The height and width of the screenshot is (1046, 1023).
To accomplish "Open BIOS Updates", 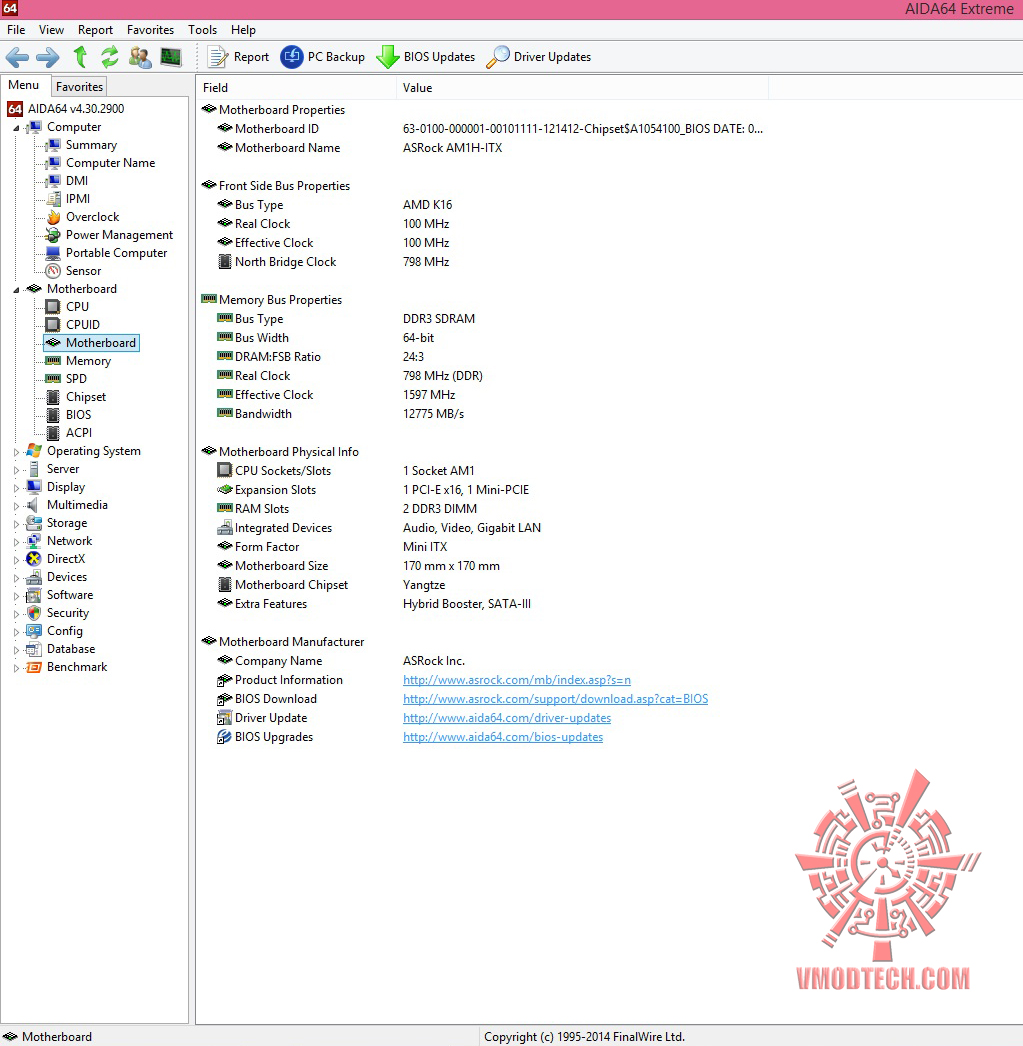I will 425,57.
